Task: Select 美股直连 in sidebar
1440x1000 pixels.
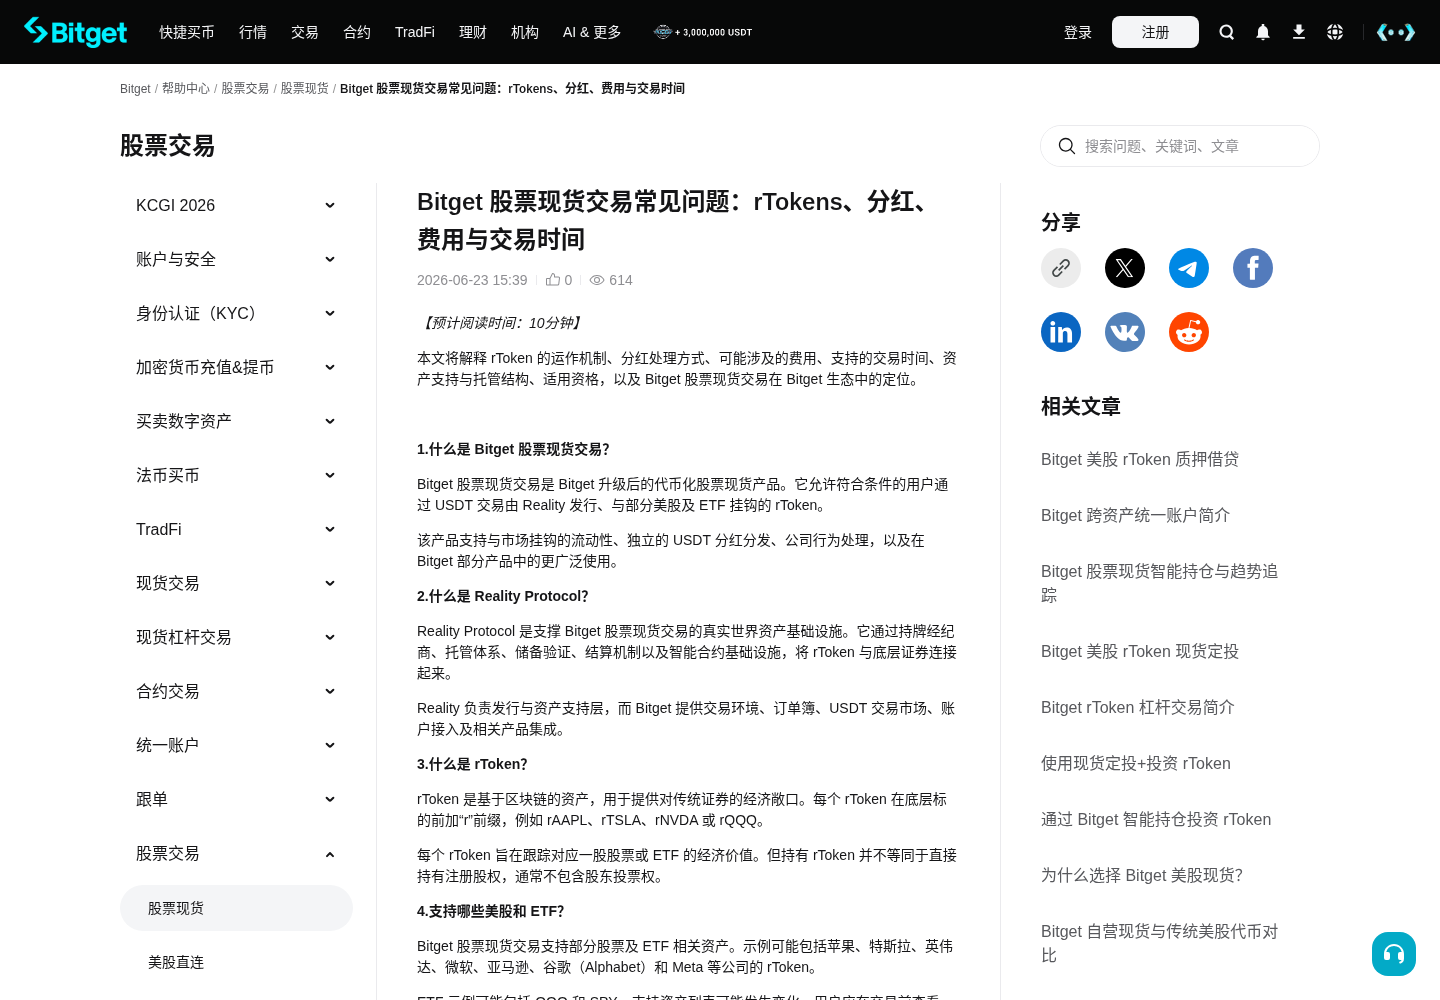Action: click(236, 962)
